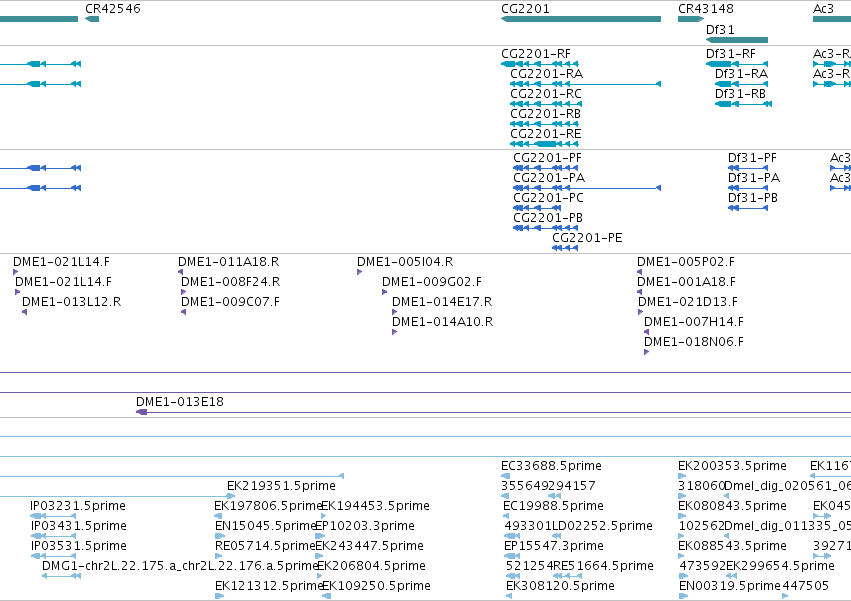Click the DME1-009G02.F label
This screenshot has width=851, height=601.
click(x=432, y=282)
